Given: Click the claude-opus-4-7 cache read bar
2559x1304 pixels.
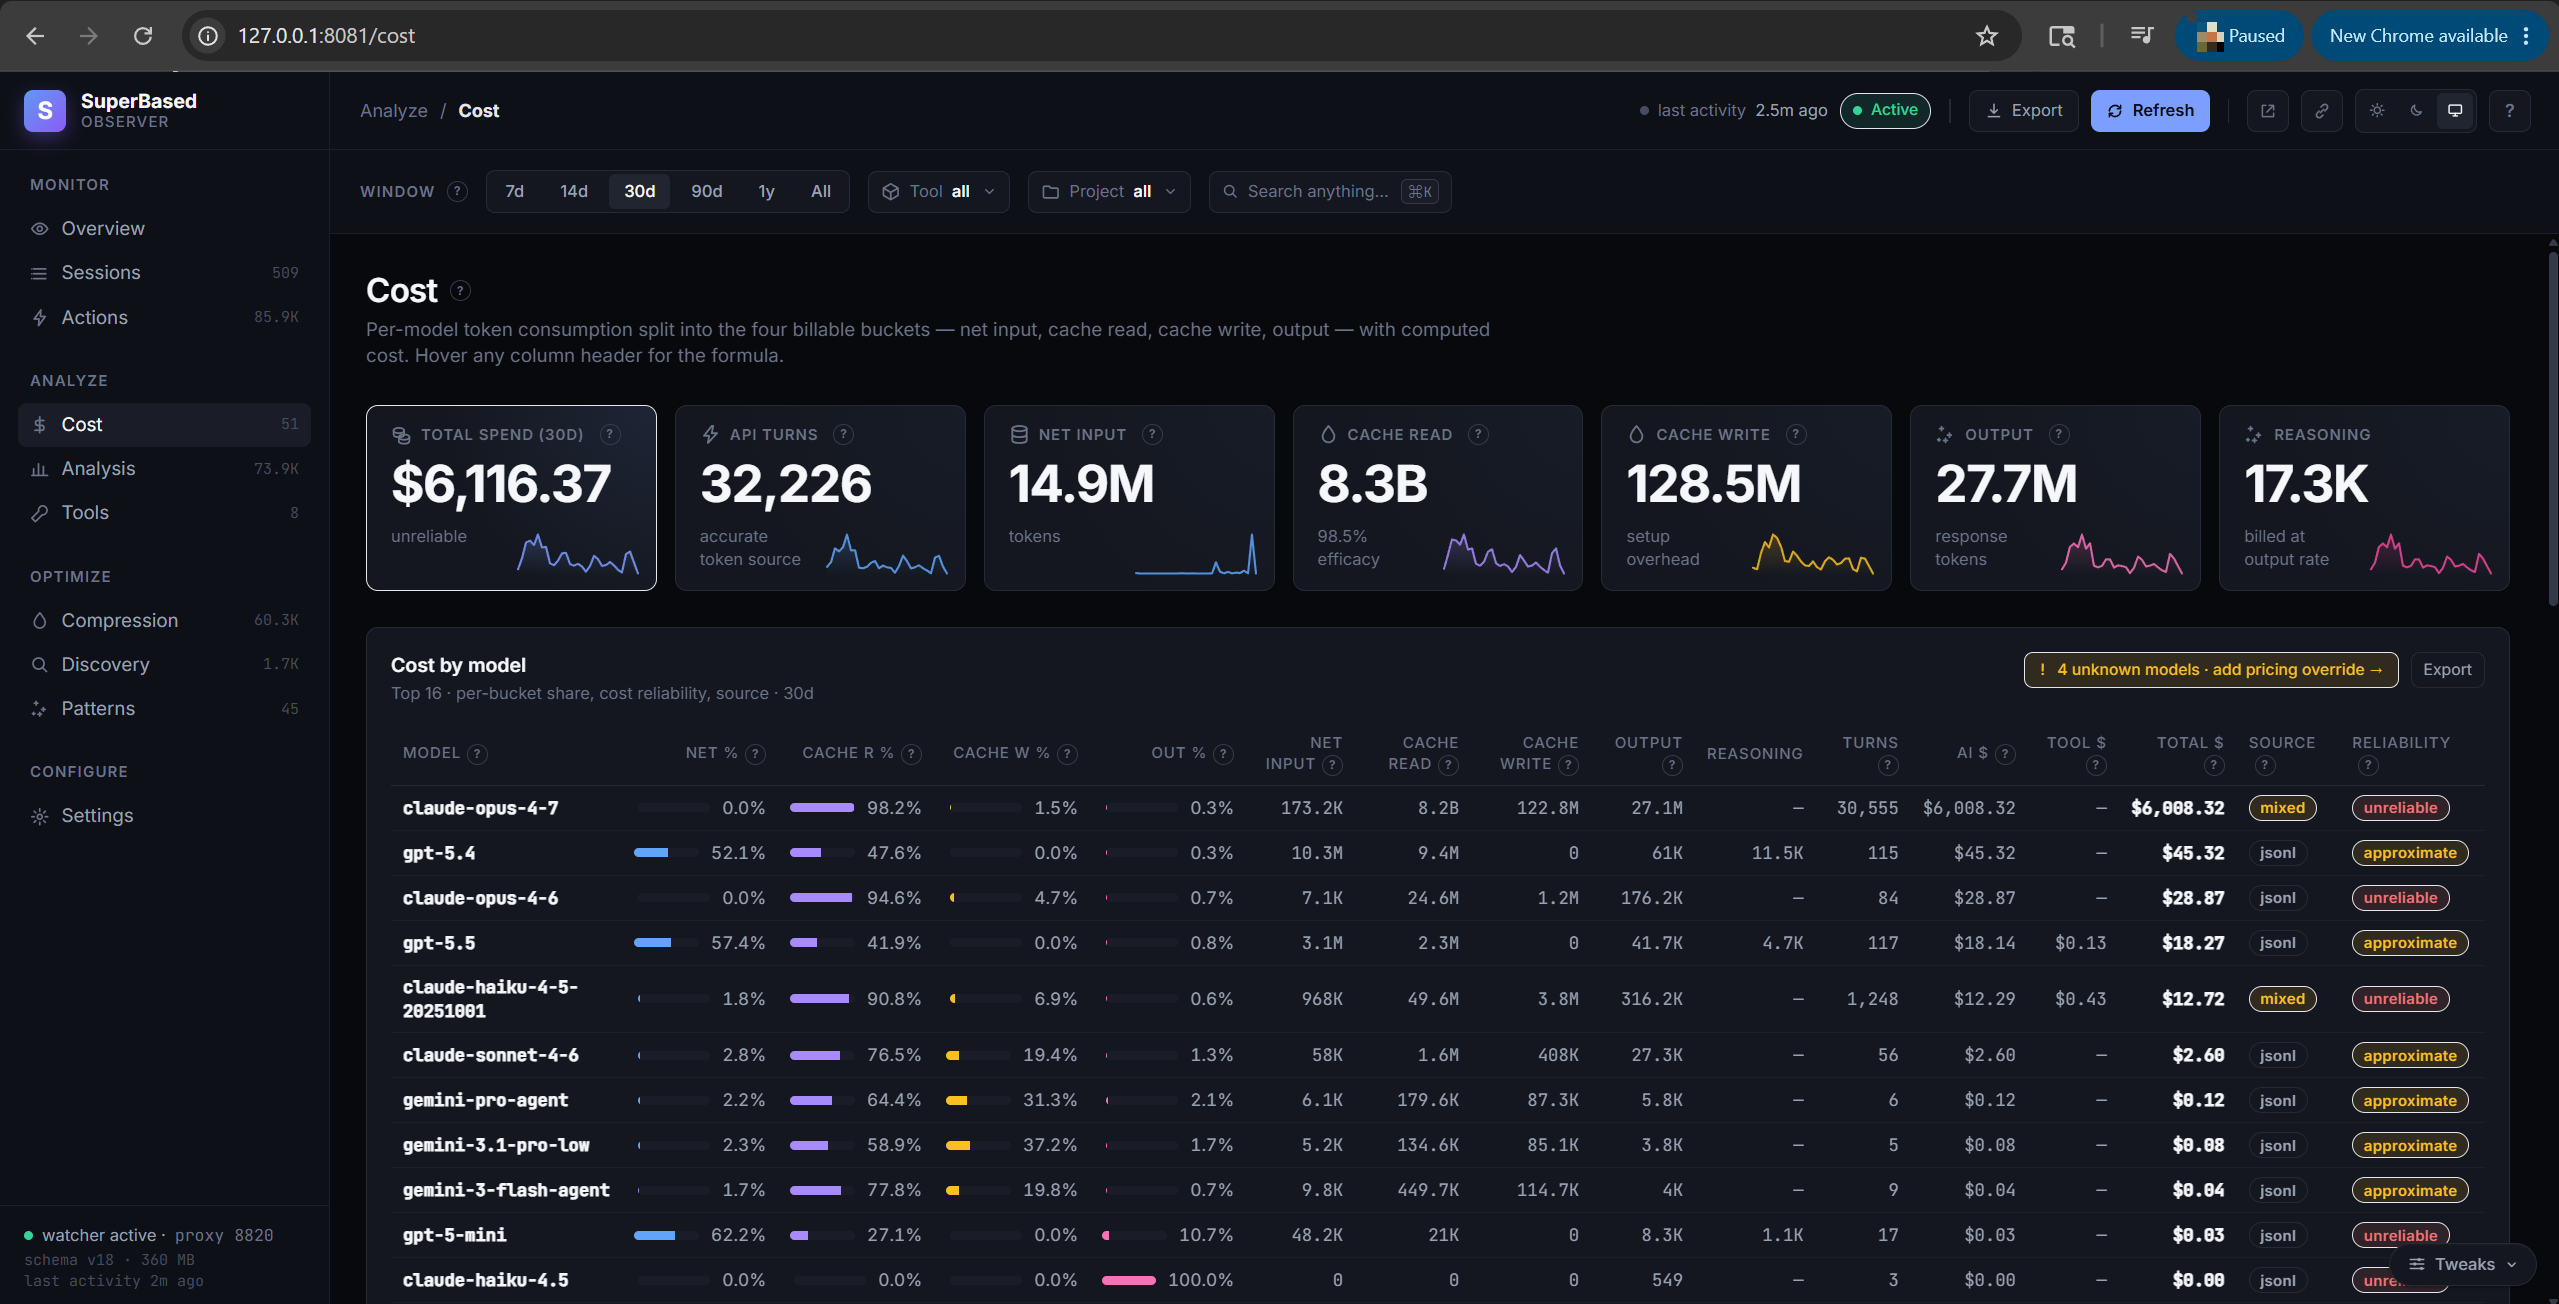Looking at the screenshot, I should (x=822, y=808).
